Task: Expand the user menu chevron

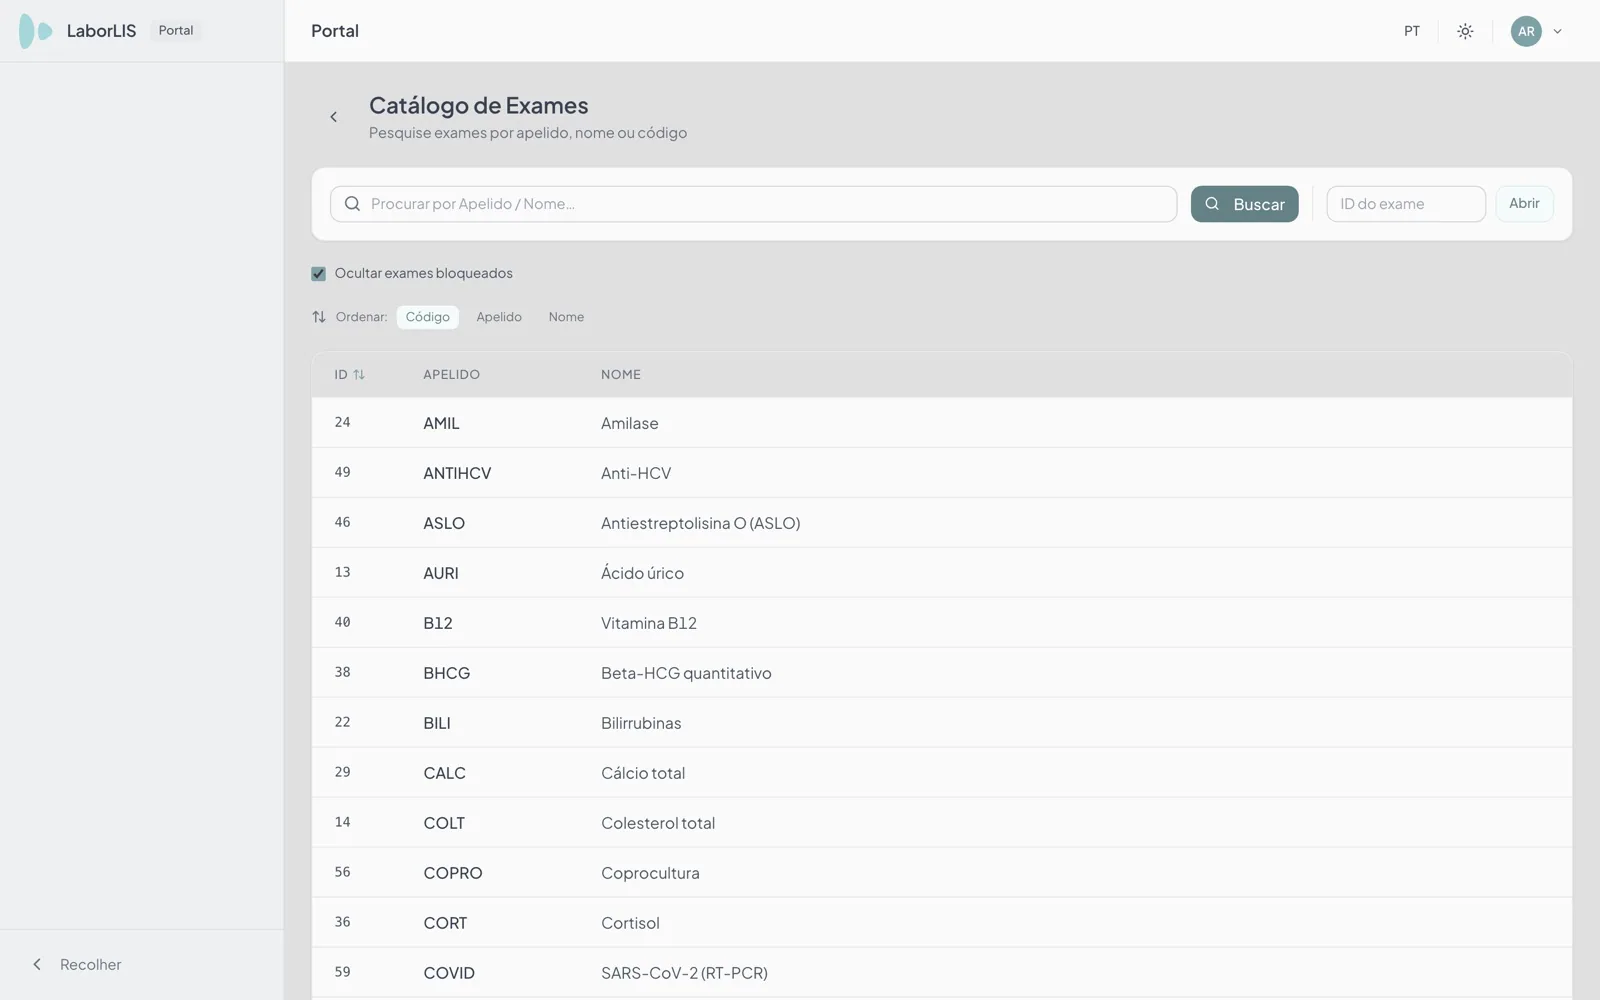Action: click(1557, 31)
